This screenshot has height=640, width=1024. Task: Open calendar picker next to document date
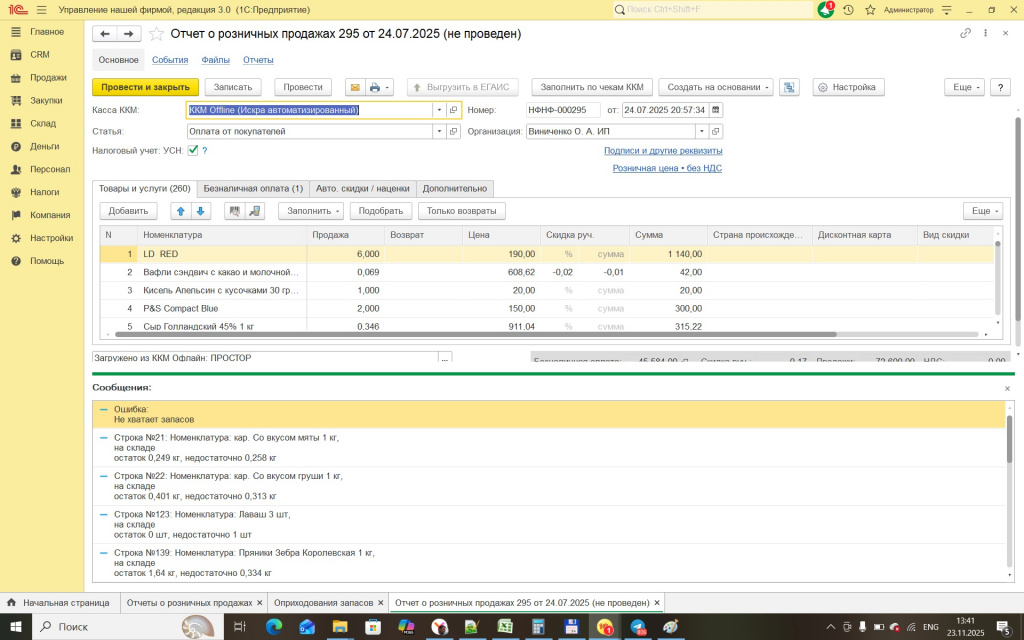coord(716,110)
